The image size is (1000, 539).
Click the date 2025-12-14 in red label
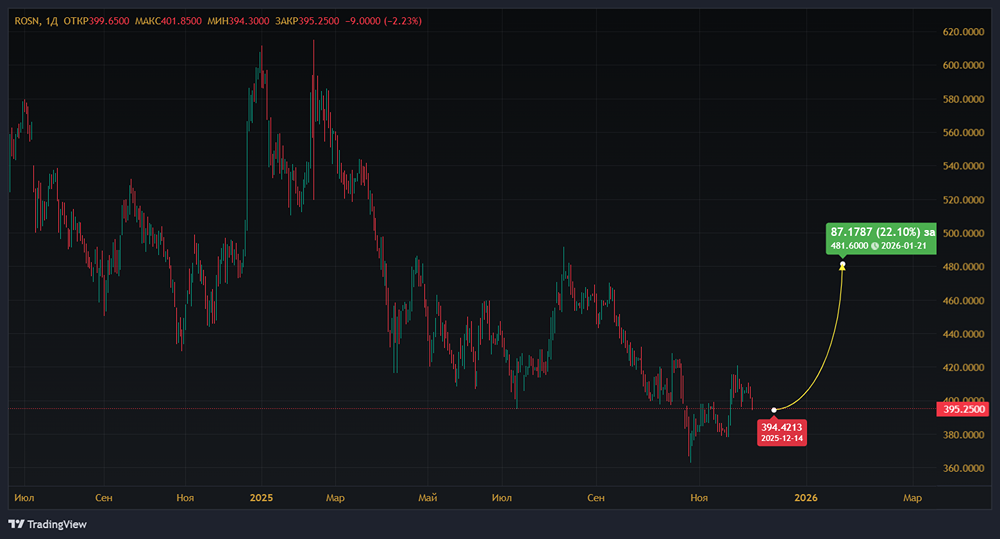tap(781, 438)
